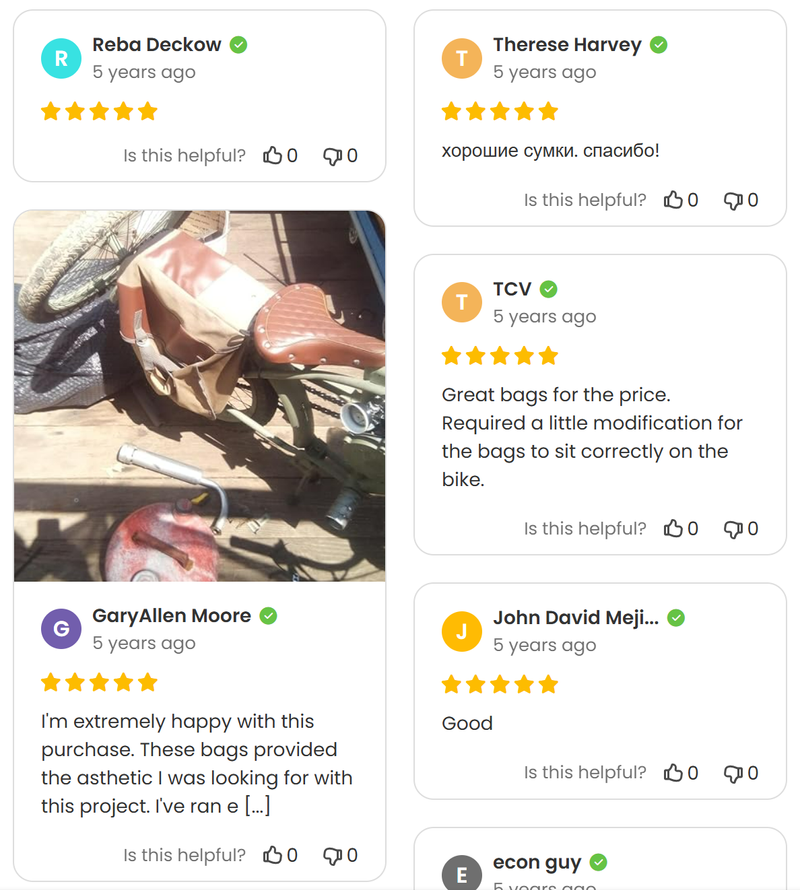Image resolution: width=800 pixels, height=890 pixels.
Task: Click thumbs down on John David Meji's review
Action: coord(733,773)
